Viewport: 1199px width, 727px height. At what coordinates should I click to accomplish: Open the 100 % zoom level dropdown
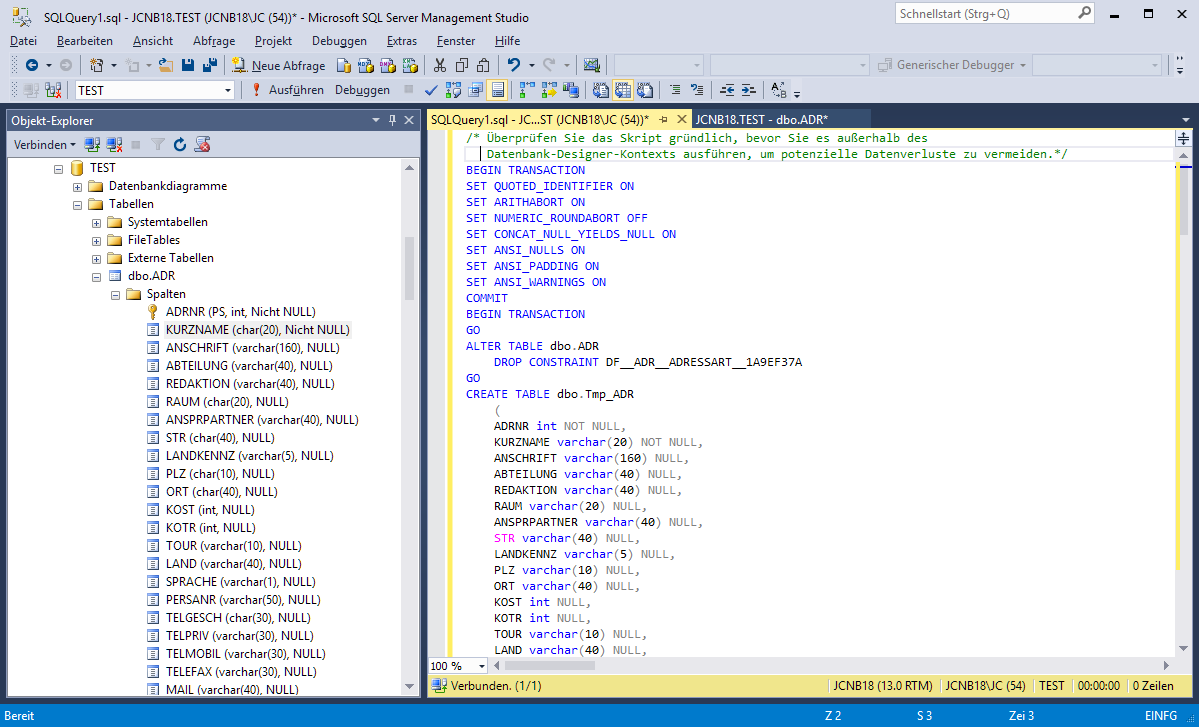482,666
